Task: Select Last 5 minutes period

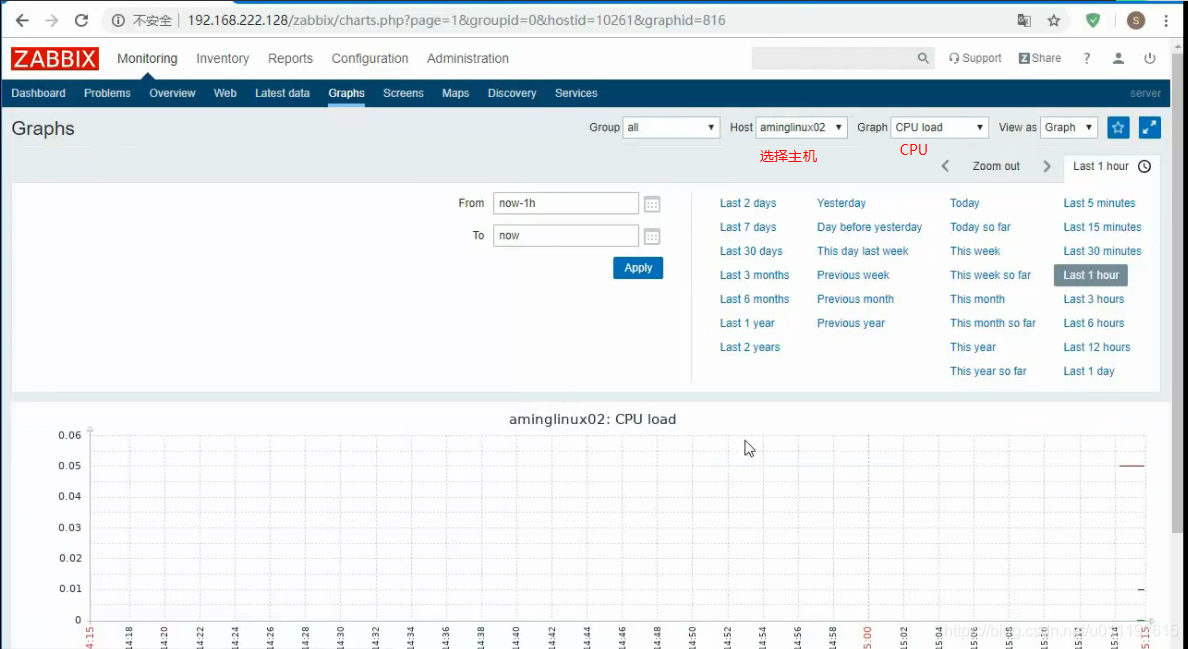Action: tap(1099, 203)
